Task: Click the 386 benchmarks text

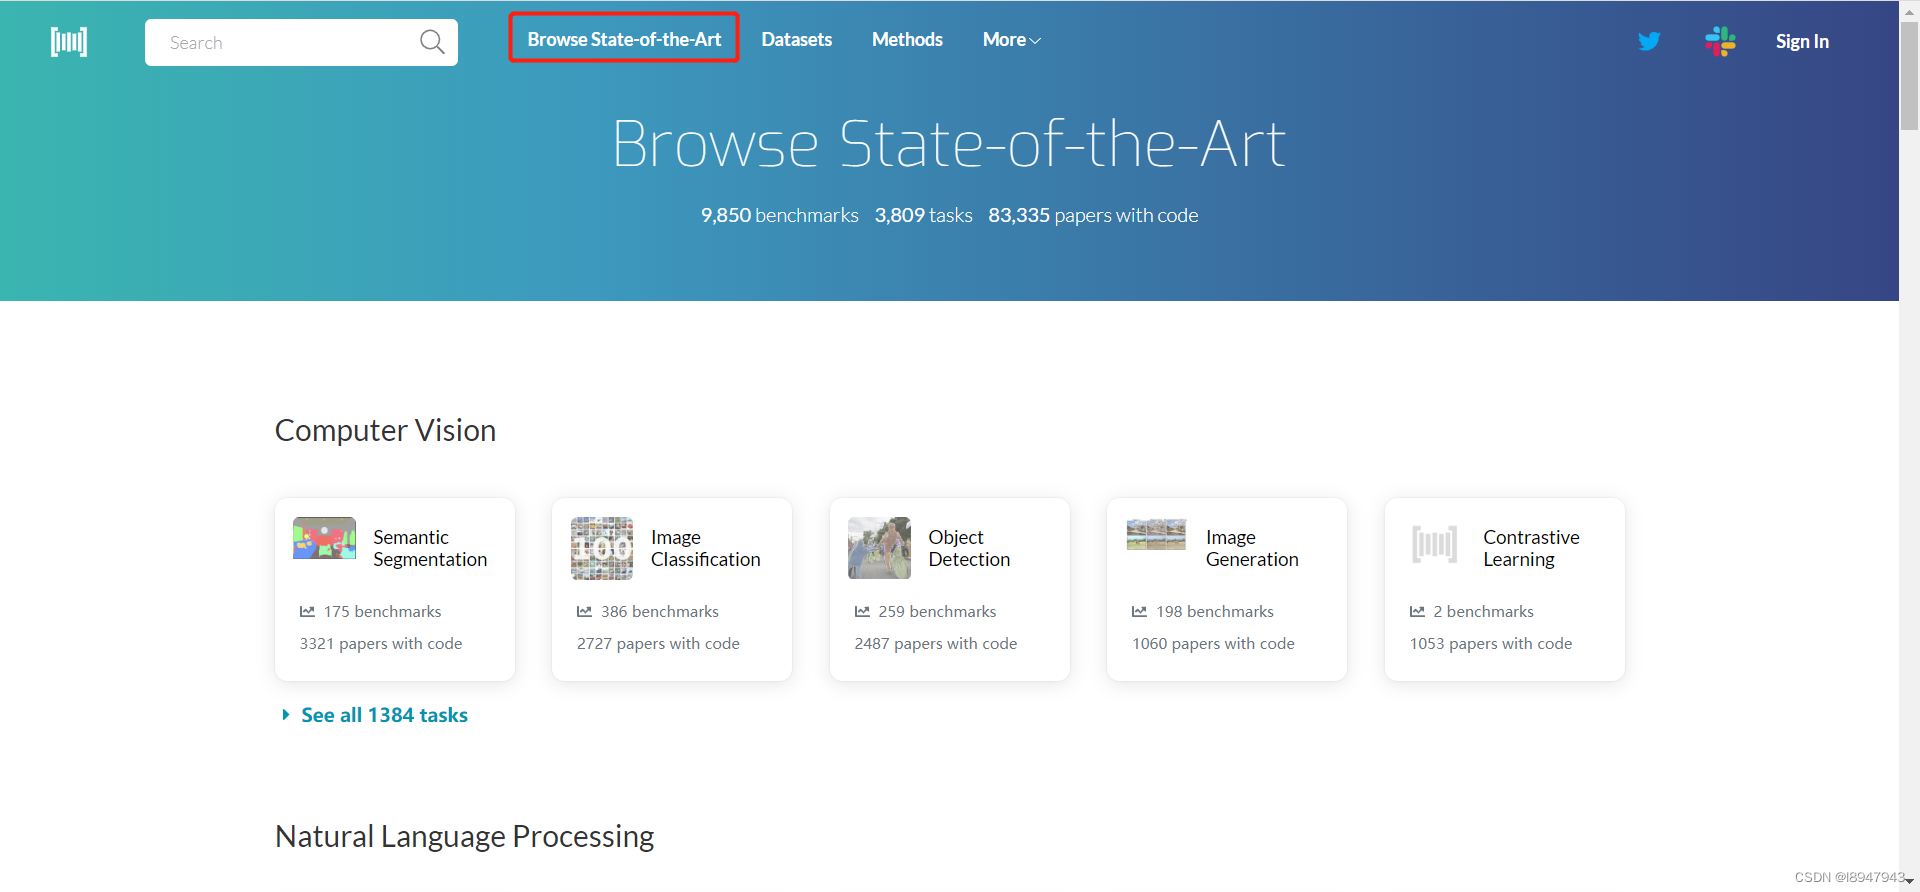Action: pyautogui.click(x=660, y=611)
